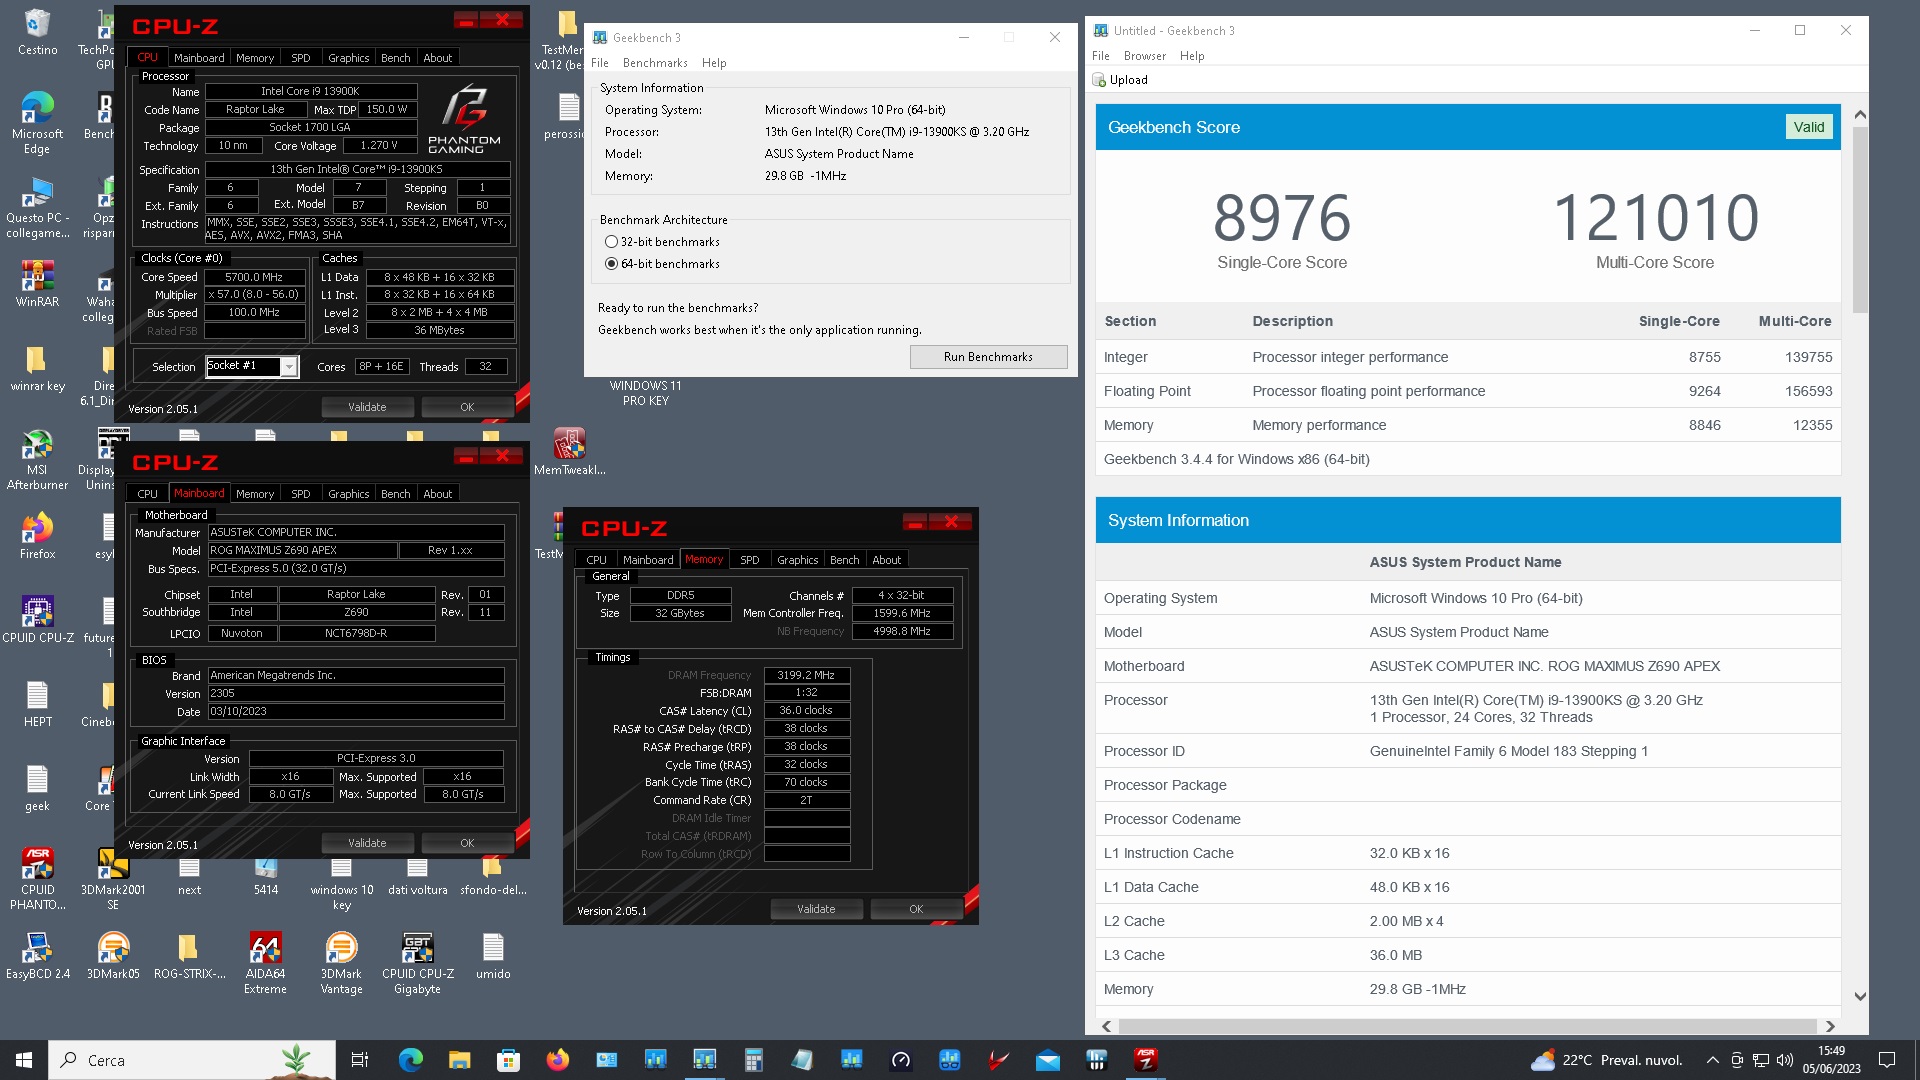Image resolution: width=1920 pixels, height=1080 pixels.
Task: Open the volume control in system tray
Action: (x=1785, y=1060)
